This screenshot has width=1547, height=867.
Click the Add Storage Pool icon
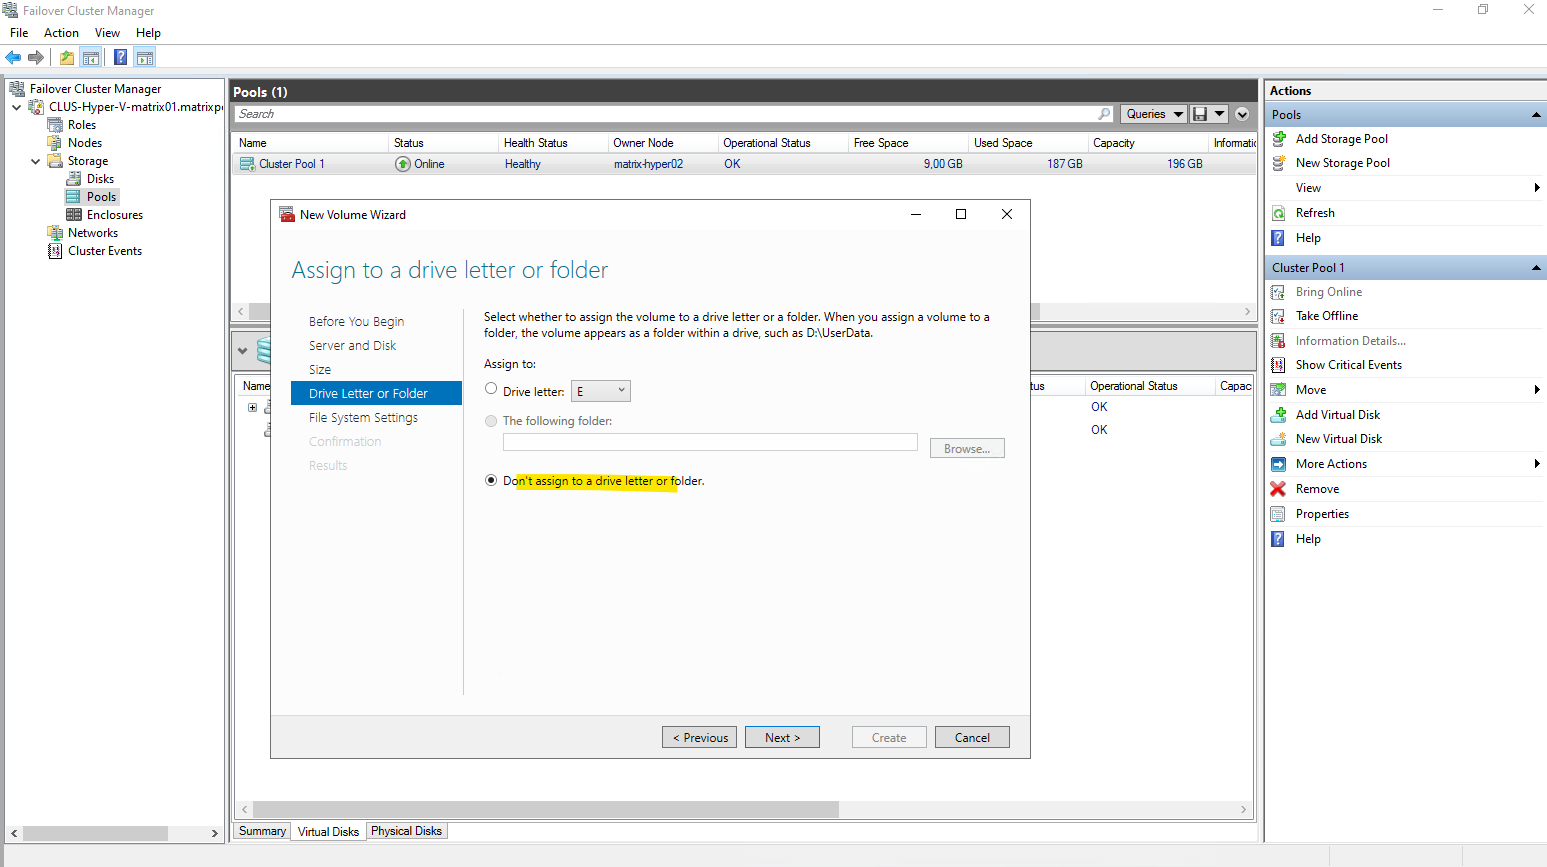(1278, 139)
